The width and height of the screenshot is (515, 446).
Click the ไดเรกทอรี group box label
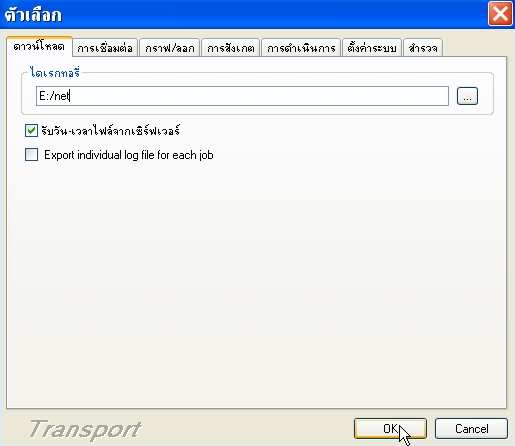[55, 72]
